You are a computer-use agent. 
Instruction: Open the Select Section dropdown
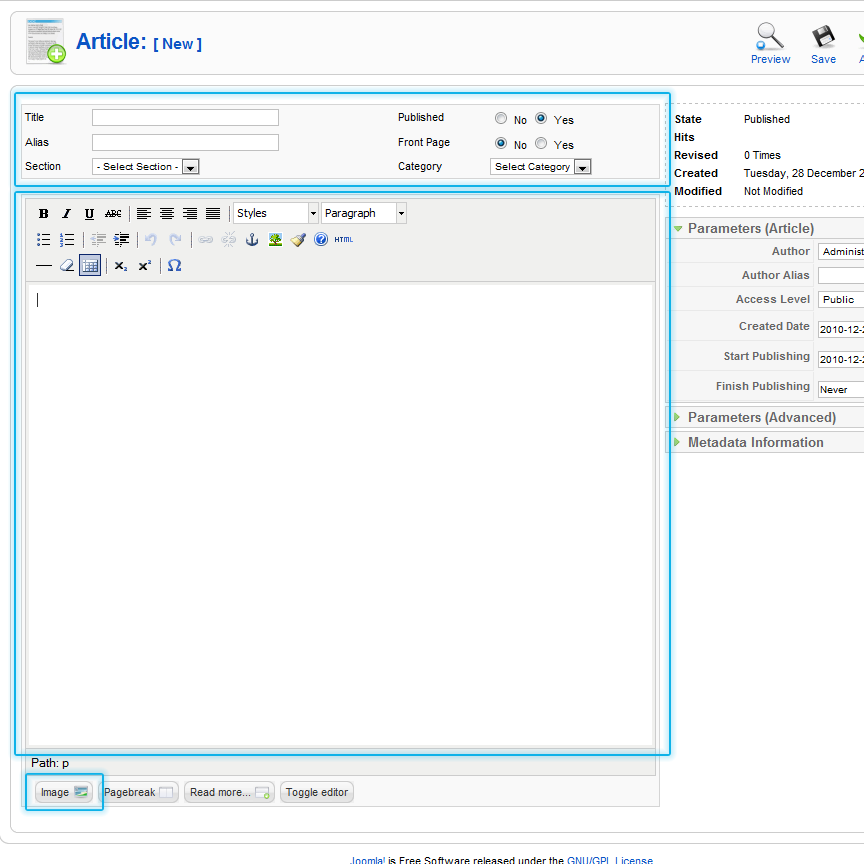tap(145, 166)
